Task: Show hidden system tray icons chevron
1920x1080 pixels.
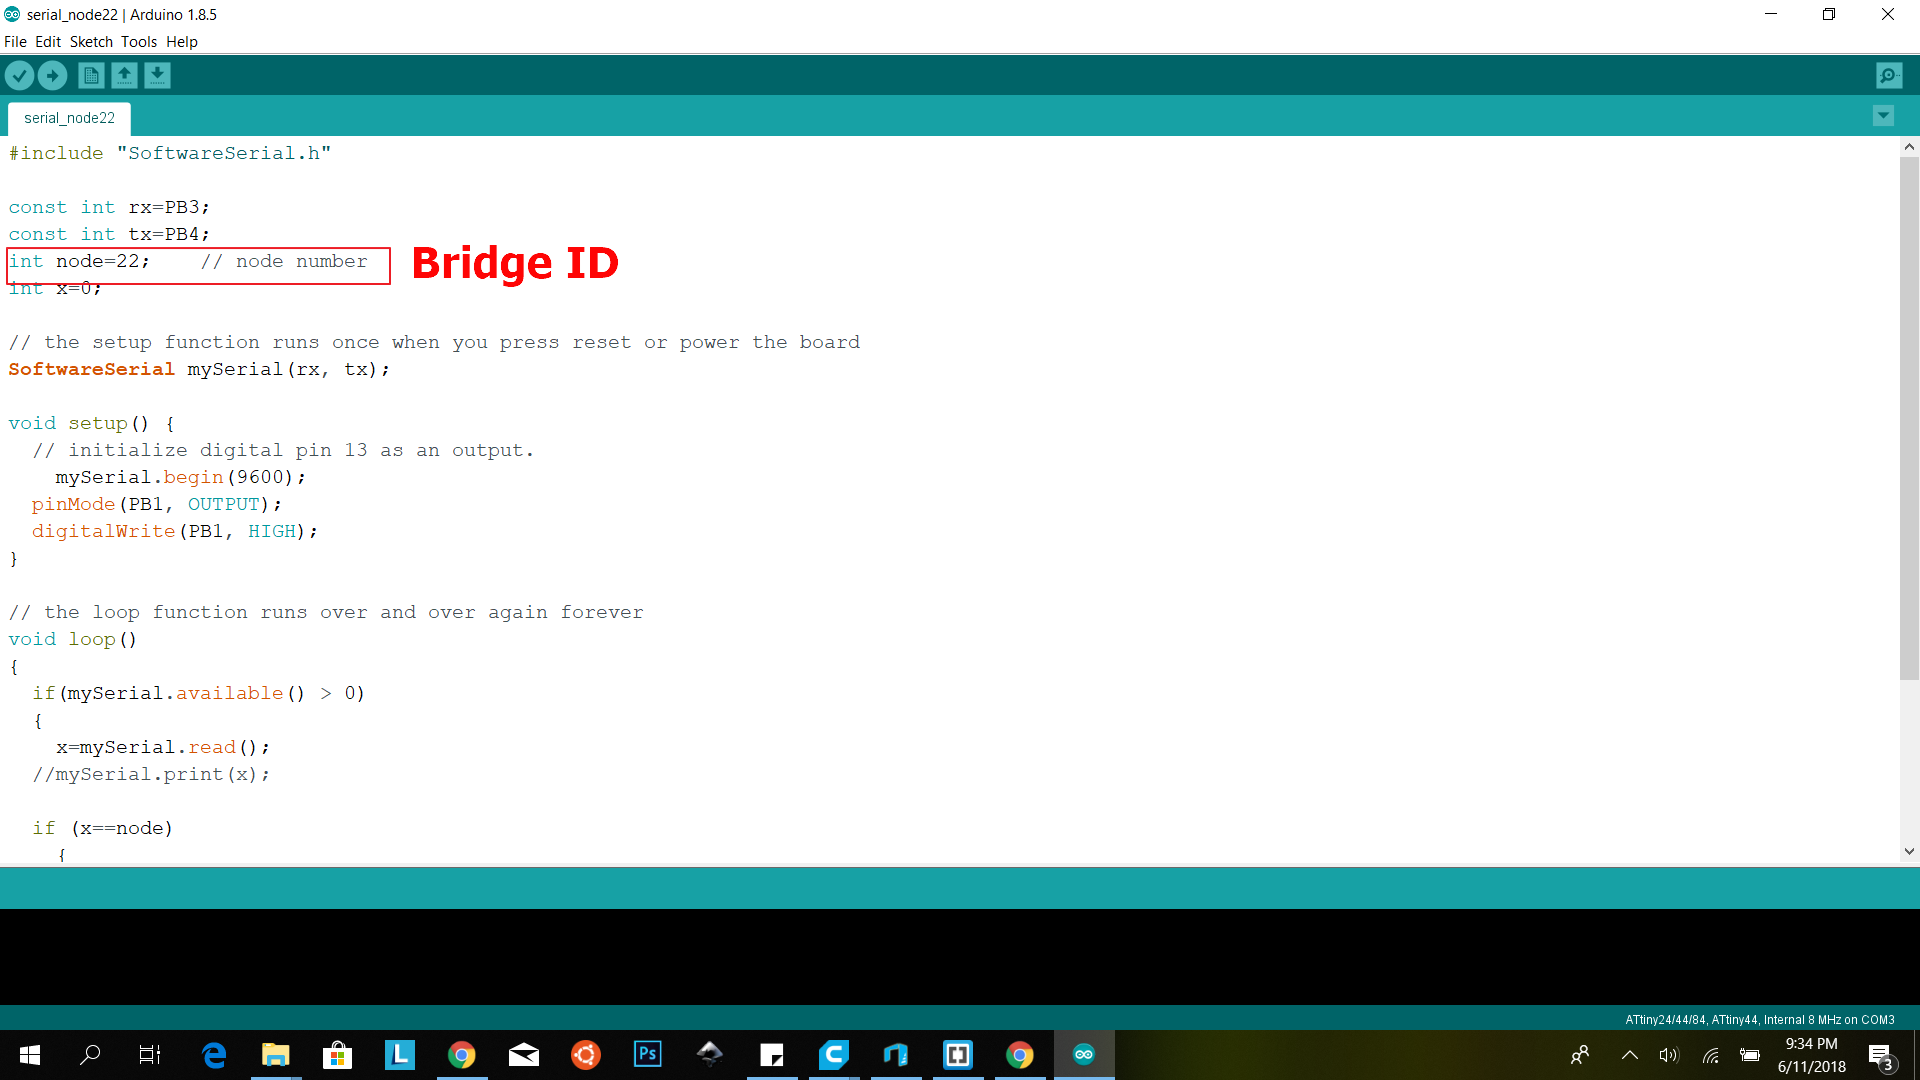Action: pos(1629,1055)
